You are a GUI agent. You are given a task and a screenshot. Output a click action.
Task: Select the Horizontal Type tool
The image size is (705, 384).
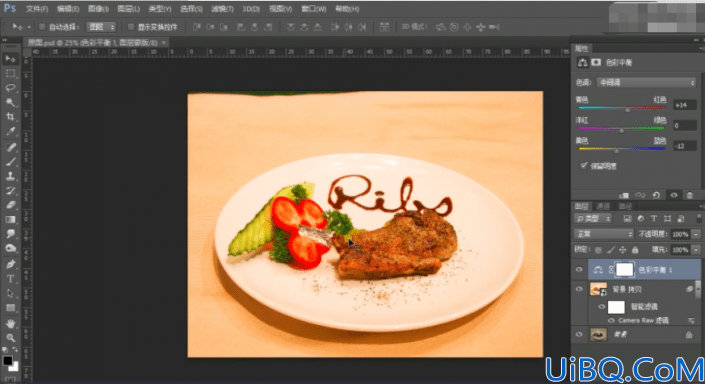(10, 278)
